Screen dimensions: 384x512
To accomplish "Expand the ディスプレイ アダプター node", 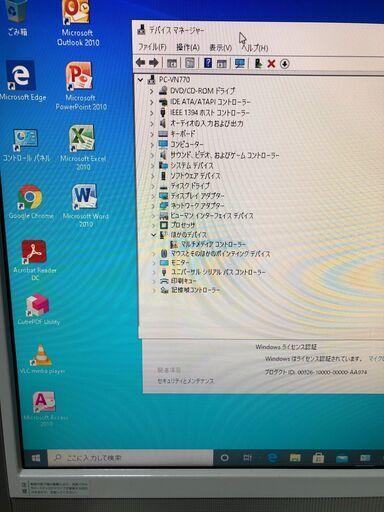I will pos(153,196).
